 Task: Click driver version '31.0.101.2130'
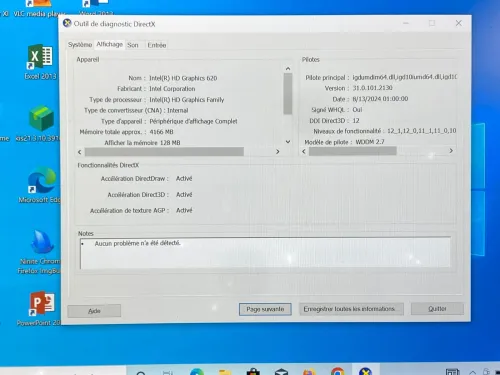pyautogui.click(x=372, y=88)
